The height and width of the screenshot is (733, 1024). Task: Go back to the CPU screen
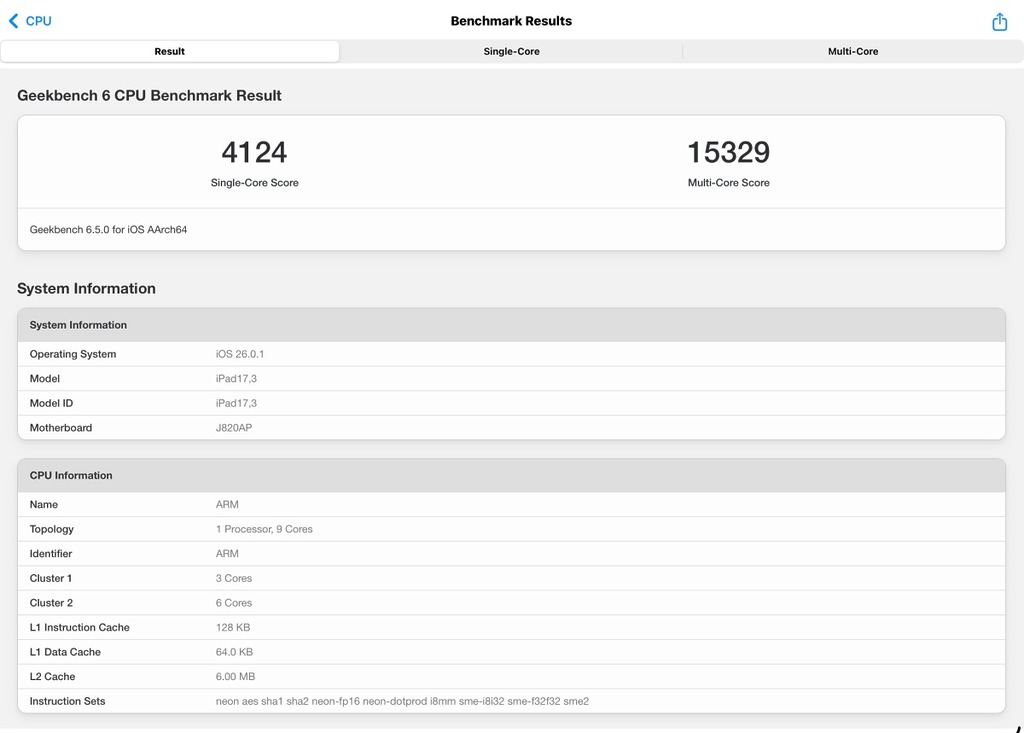pos(30,21)
